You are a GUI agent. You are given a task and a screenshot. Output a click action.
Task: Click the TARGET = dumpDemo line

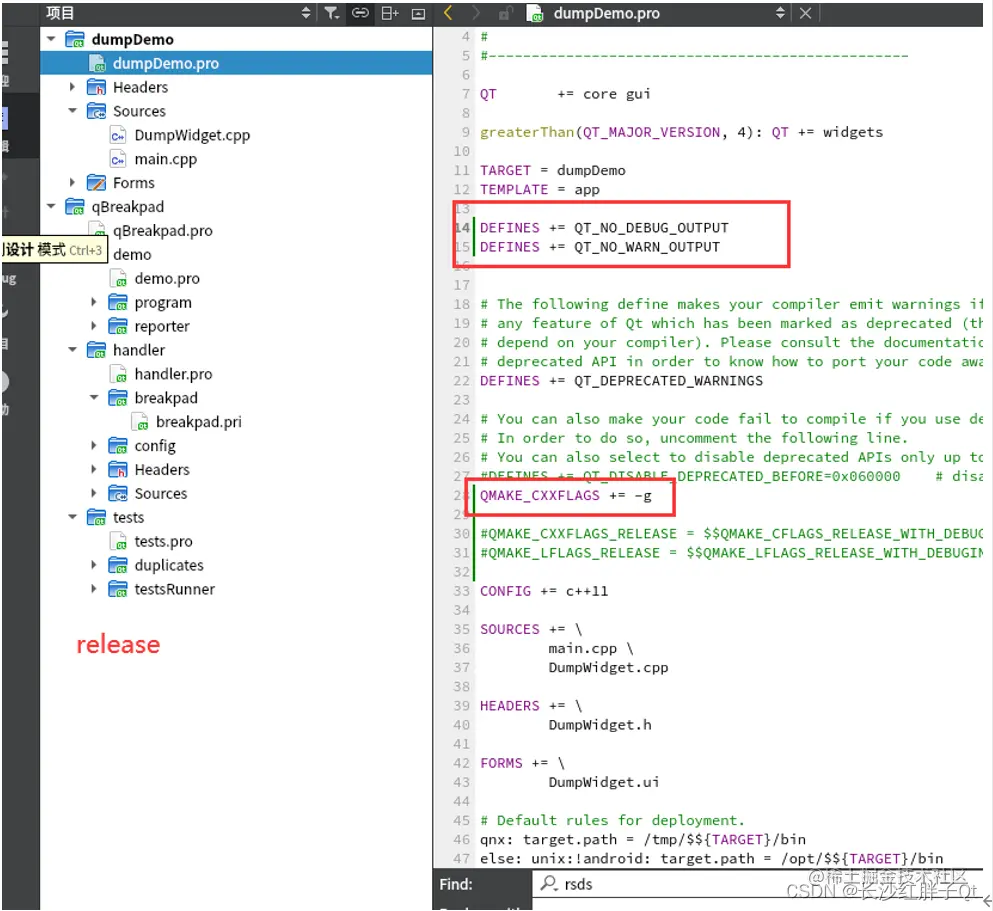click(x=552, y=171)
